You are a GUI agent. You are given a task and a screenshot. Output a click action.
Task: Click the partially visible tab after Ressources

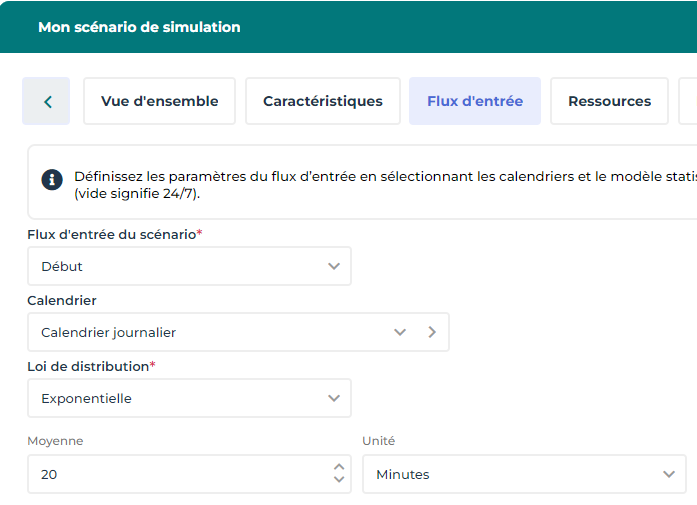click(x=688, y=101)
